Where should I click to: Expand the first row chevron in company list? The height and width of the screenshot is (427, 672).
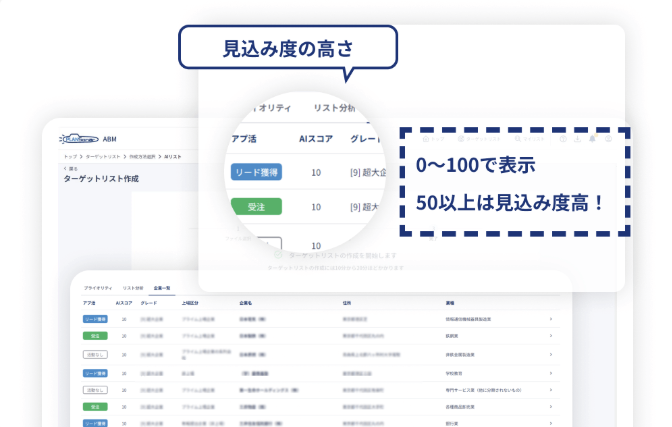click(550, 320)
